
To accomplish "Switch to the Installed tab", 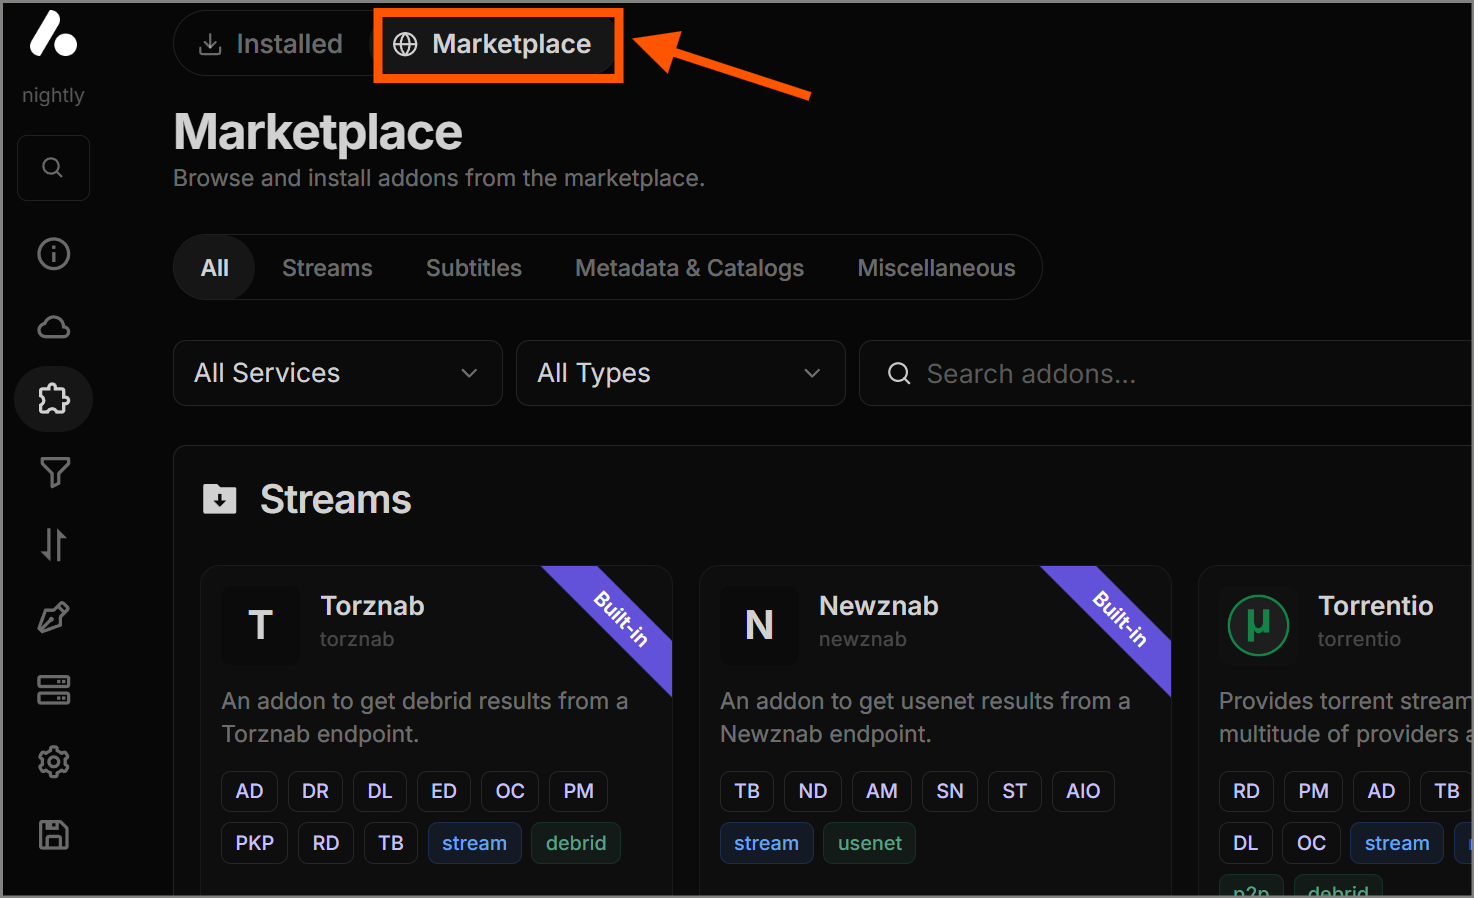I will click(x=271, y=44).
